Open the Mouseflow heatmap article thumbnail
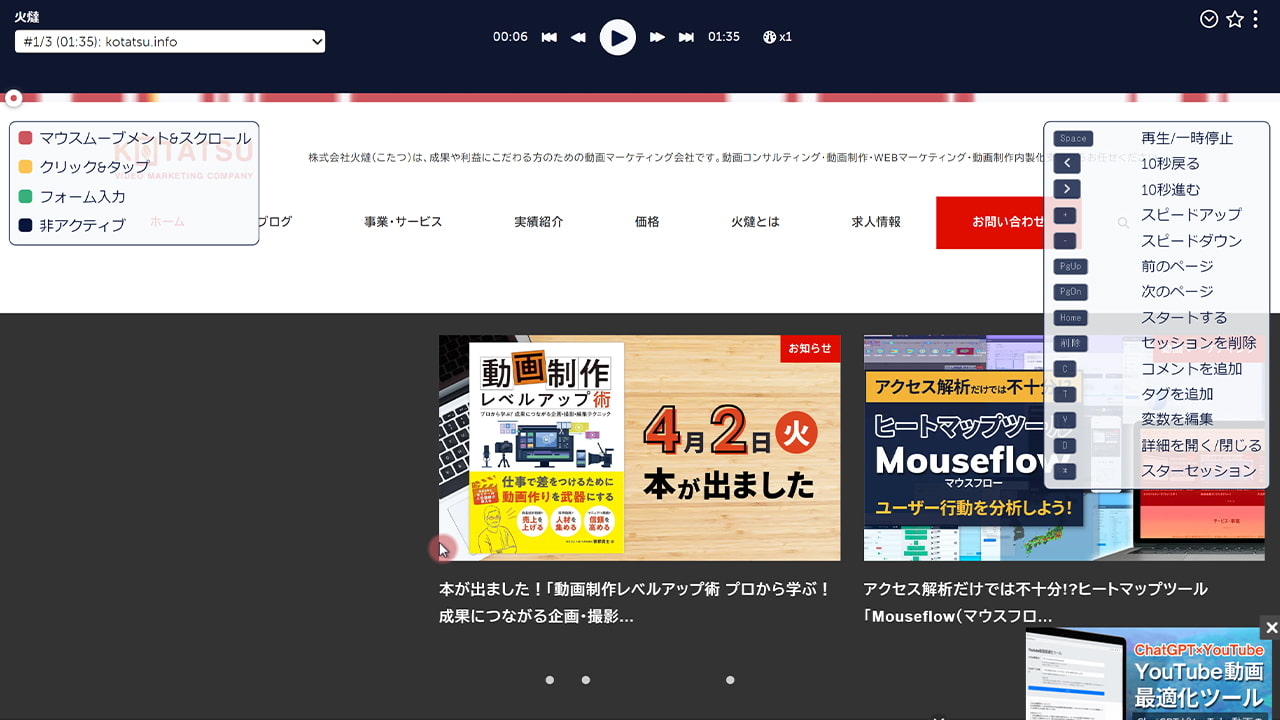 [1064, 448]
